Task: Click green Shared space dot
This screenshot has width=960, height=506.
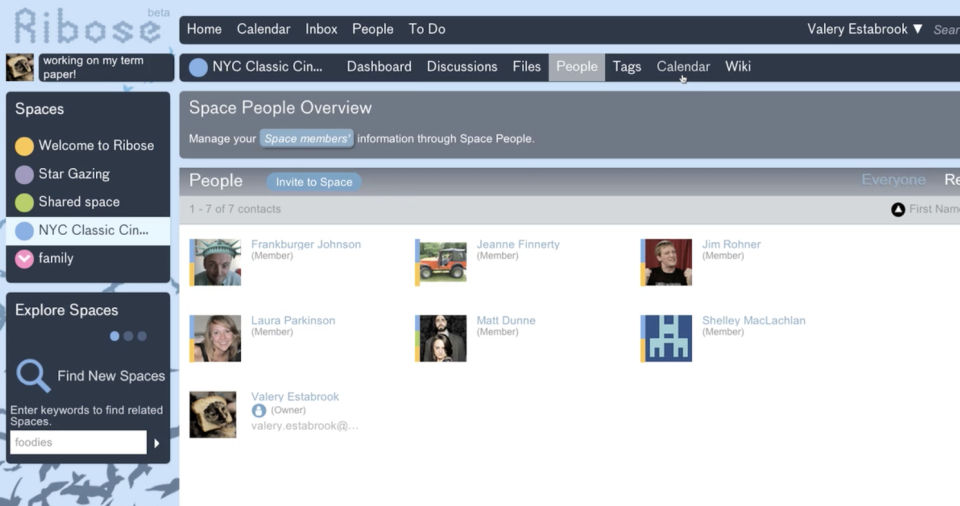Action: [x=24, y=202]
